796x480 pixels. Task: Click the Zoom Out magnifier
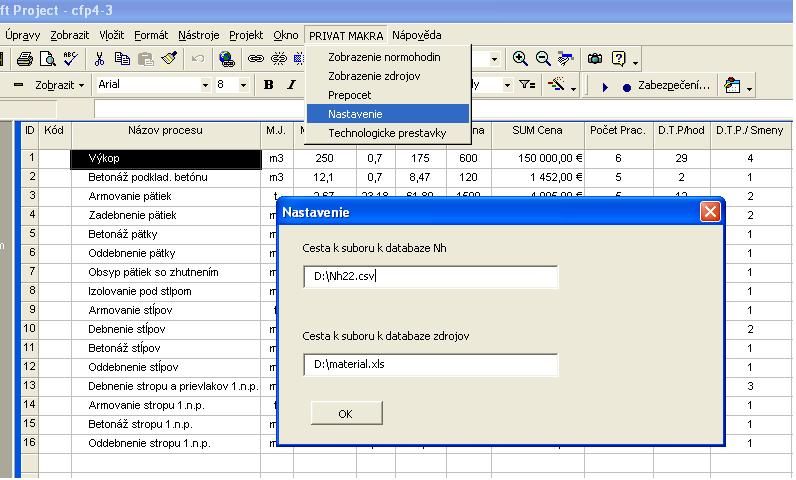(543, 60)
